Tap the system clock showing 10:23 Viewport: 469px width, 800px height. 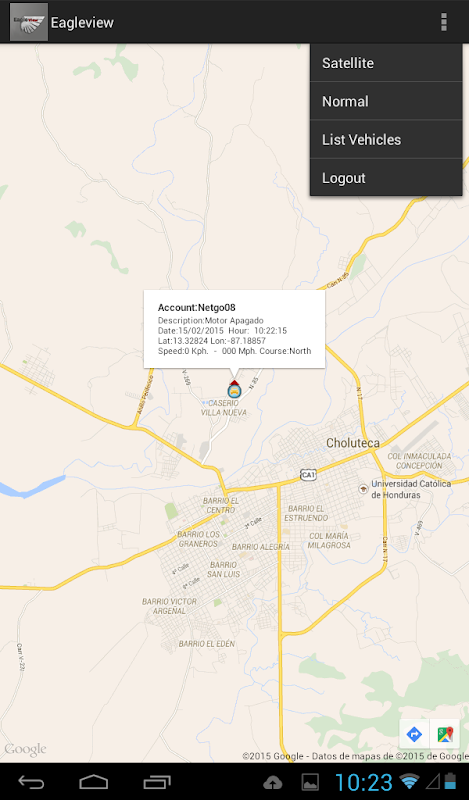pos(363,782)
